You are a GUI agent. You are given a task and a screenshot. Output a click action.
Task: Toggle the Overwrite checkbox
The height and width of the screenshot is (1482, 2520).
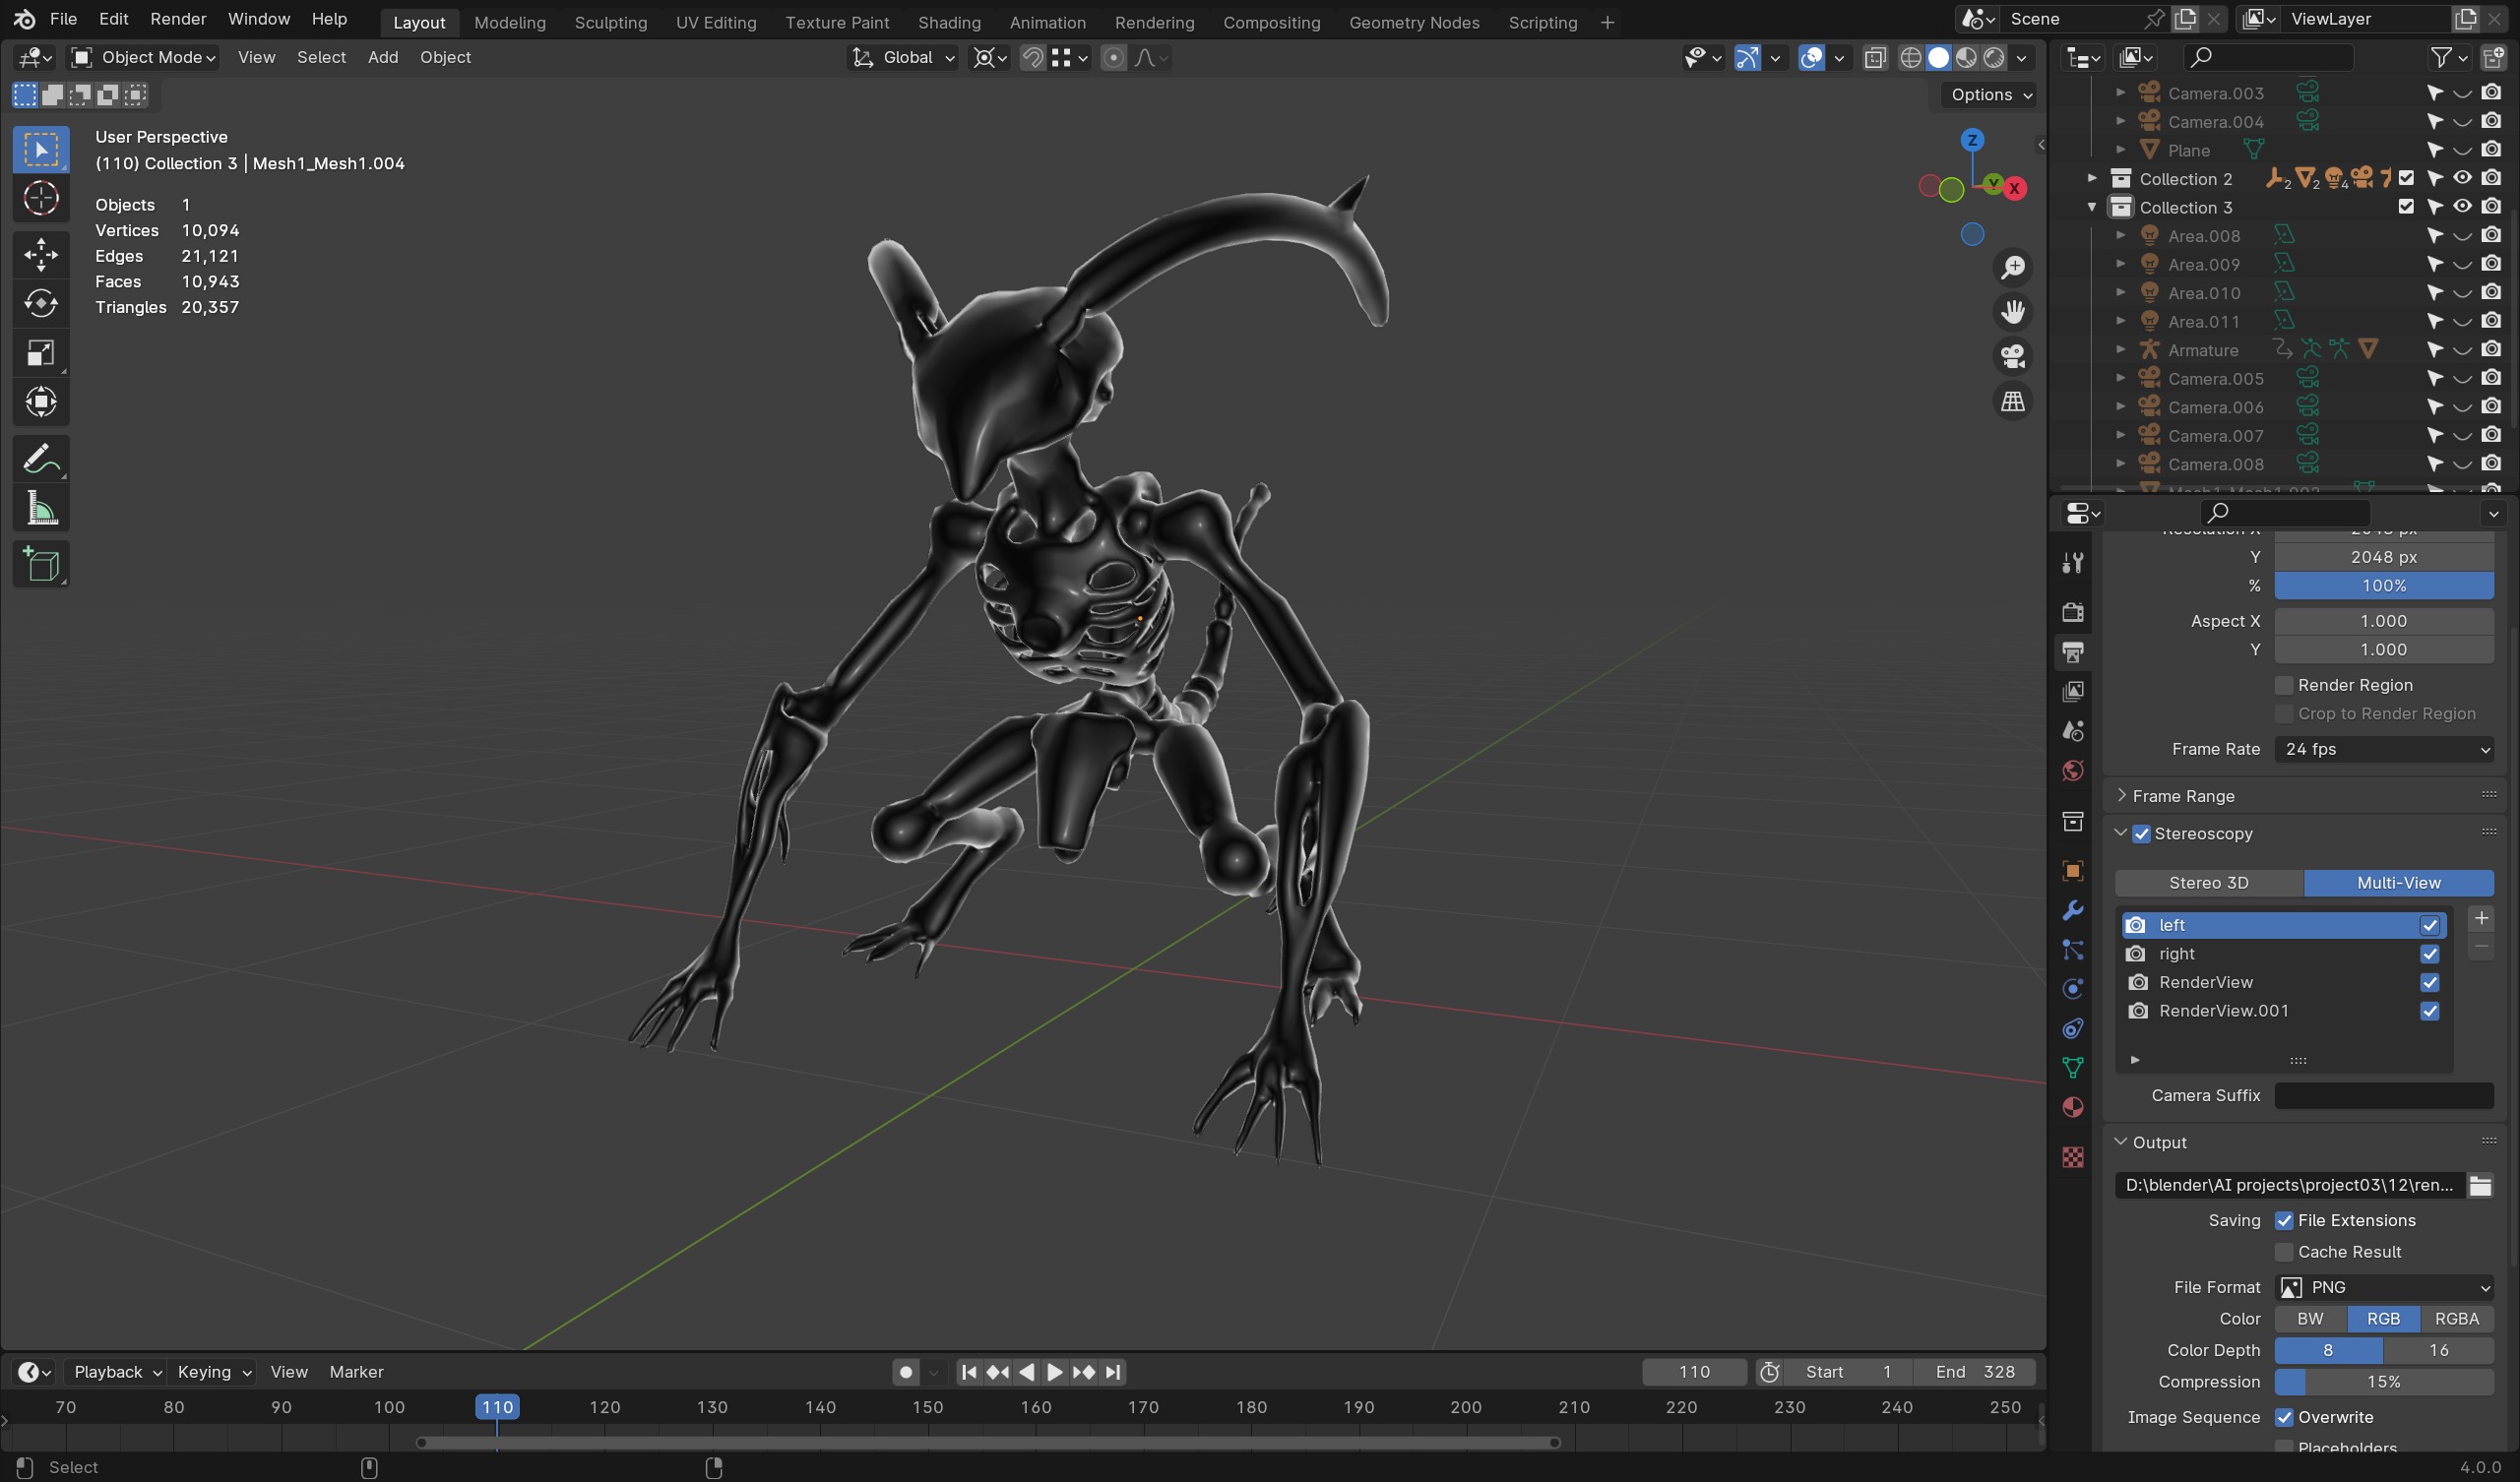(x=2283, y=1418)
